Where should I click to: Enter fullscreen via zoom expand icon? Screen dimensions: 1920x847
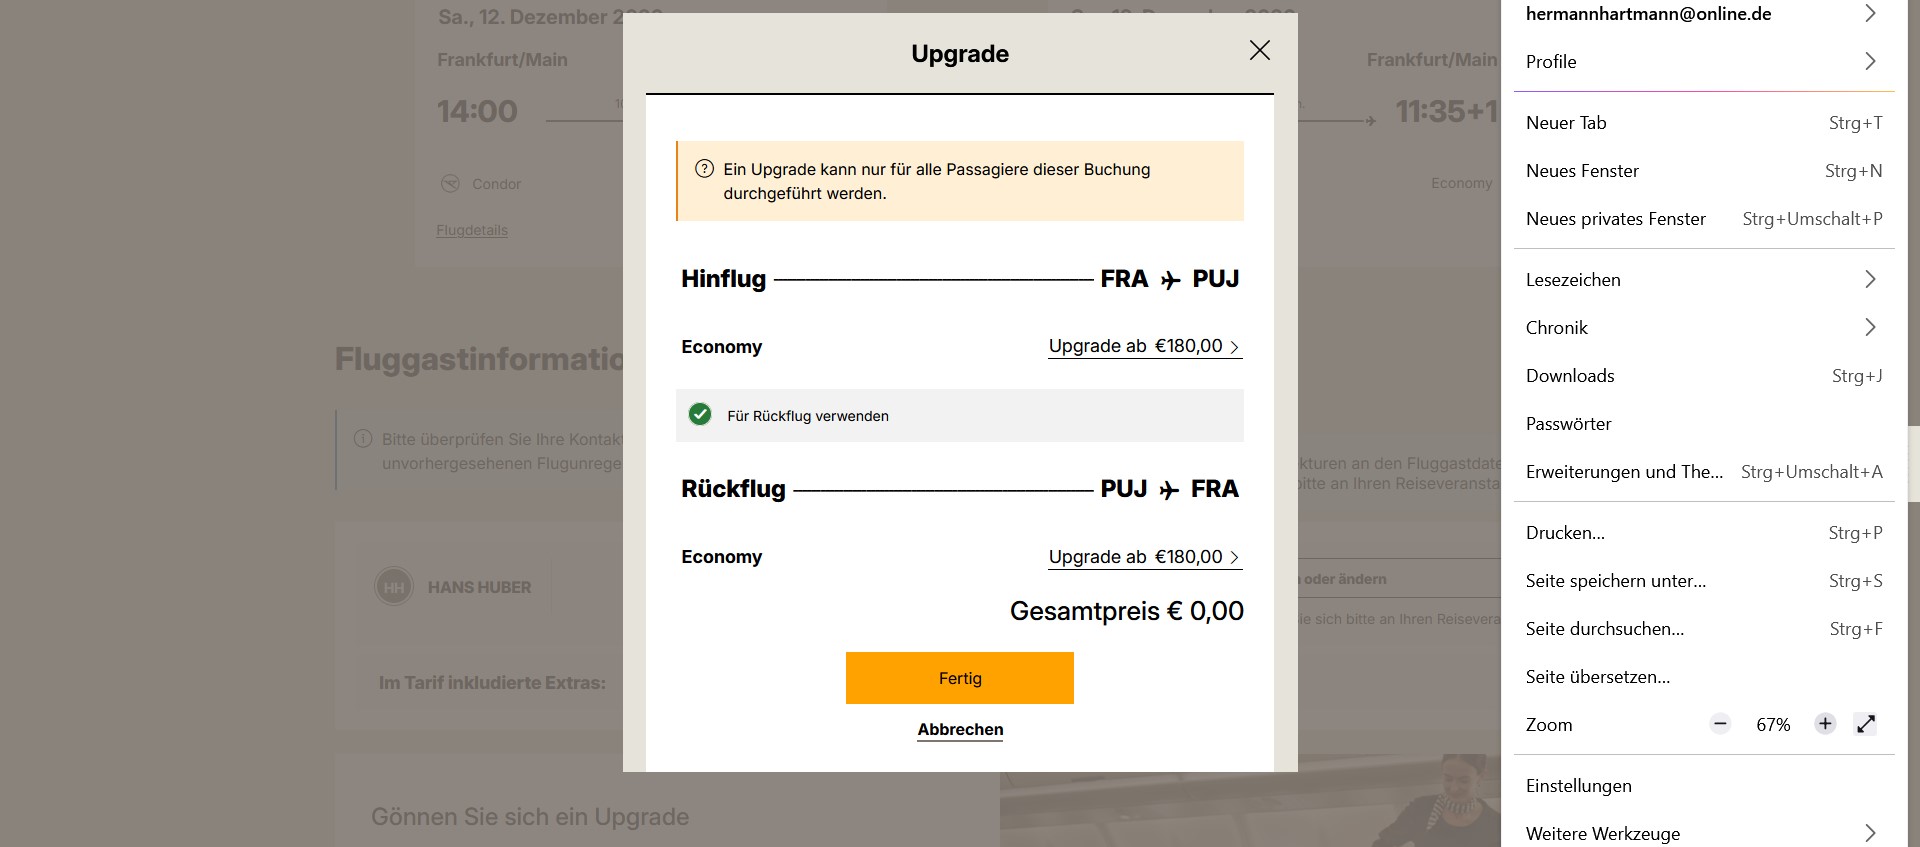(1866, 724)
